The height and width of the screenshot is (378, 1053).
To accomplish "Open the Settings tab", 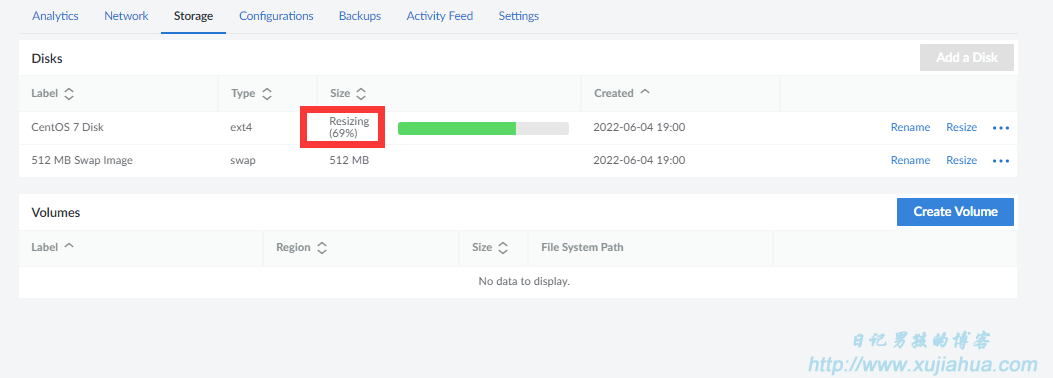I will tap(518, 15).
